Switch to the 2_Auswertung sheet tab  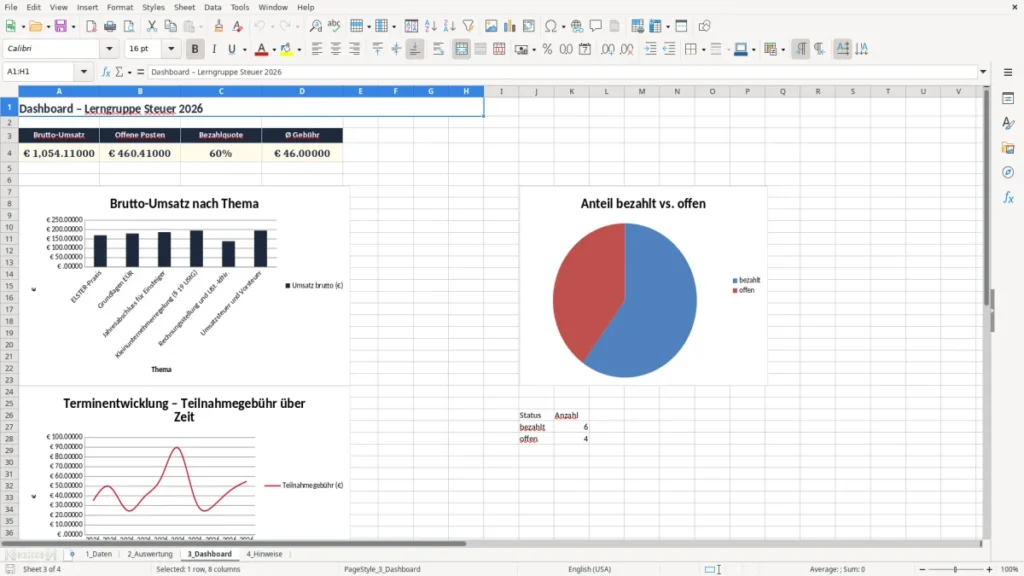tap(150, 554)
